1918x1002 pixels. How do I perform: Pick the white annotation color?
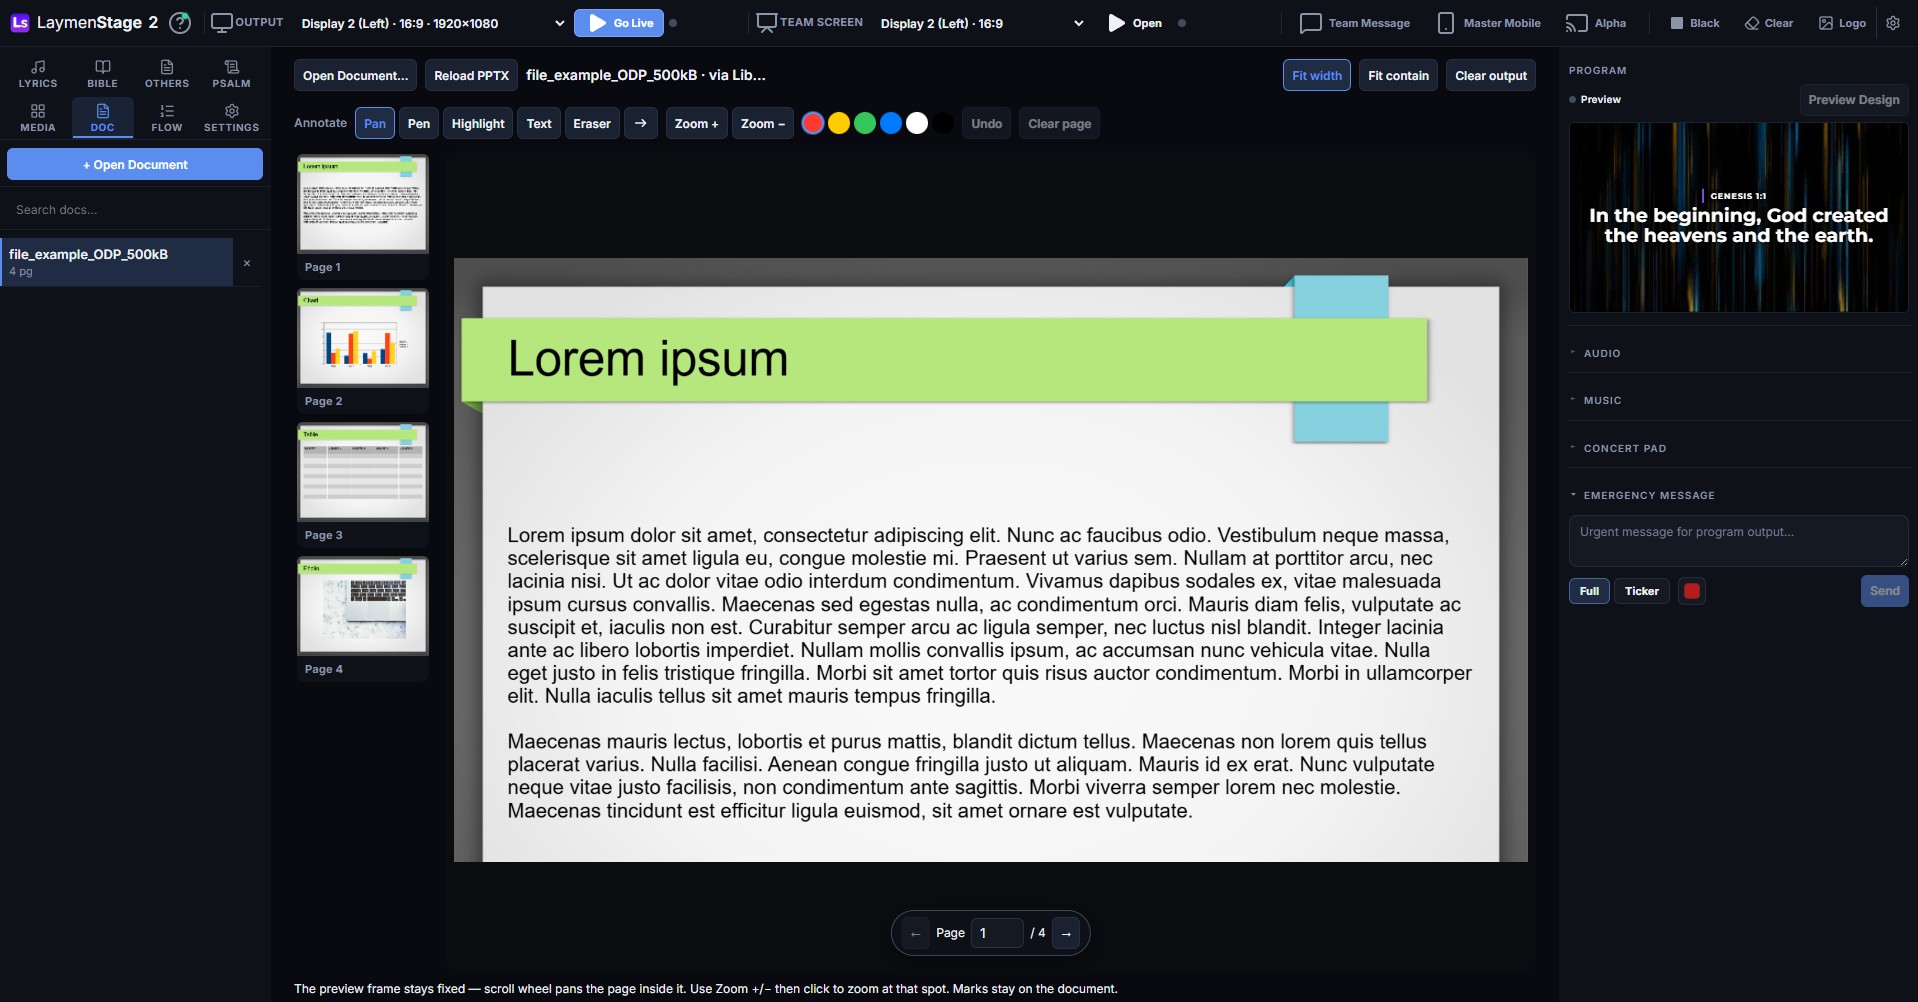coord(917,123)
